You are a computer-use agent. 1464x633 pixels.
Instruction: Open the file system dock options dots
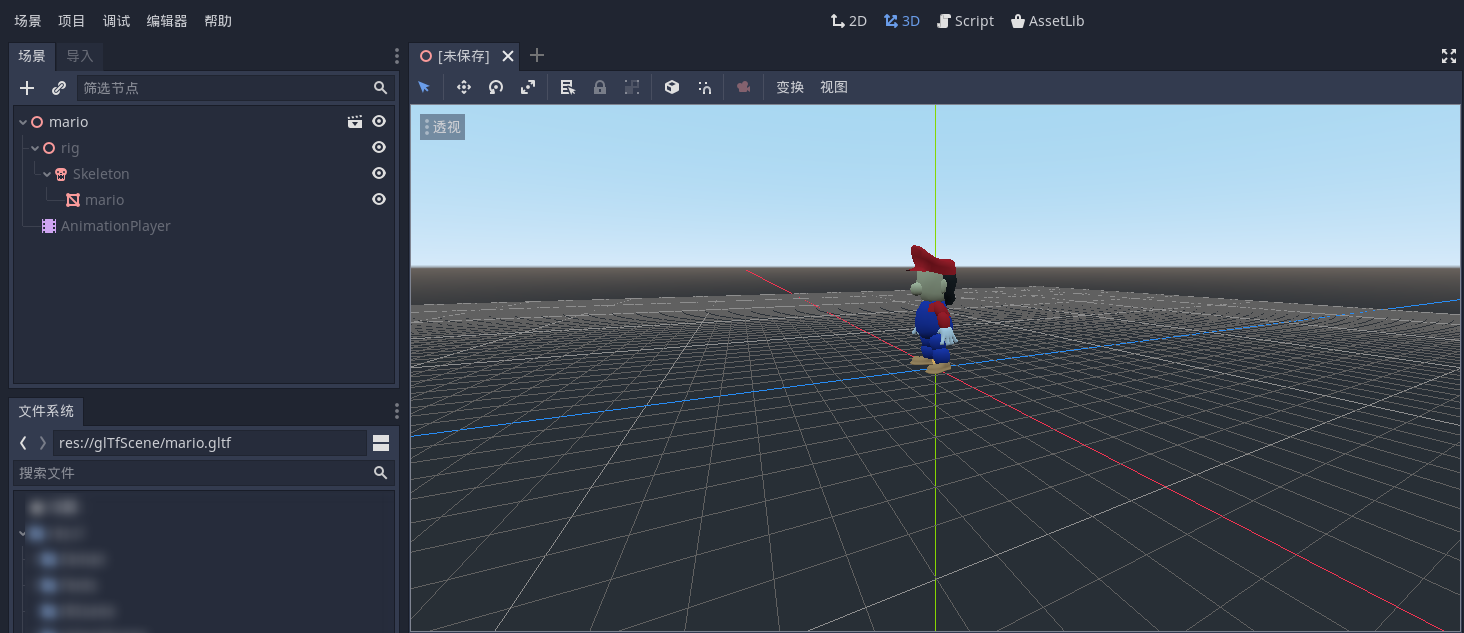pyautogui.click(x=397, y=411)
